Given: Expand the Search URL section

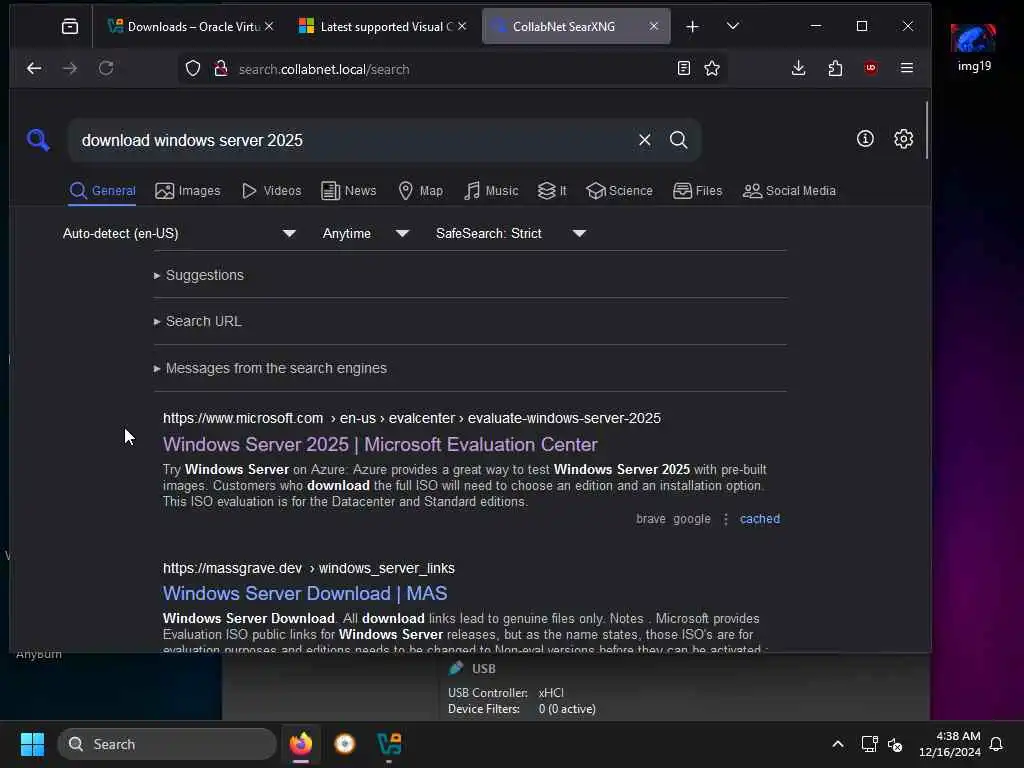Looking at the screenshot, I should click(x=197, y=321).
